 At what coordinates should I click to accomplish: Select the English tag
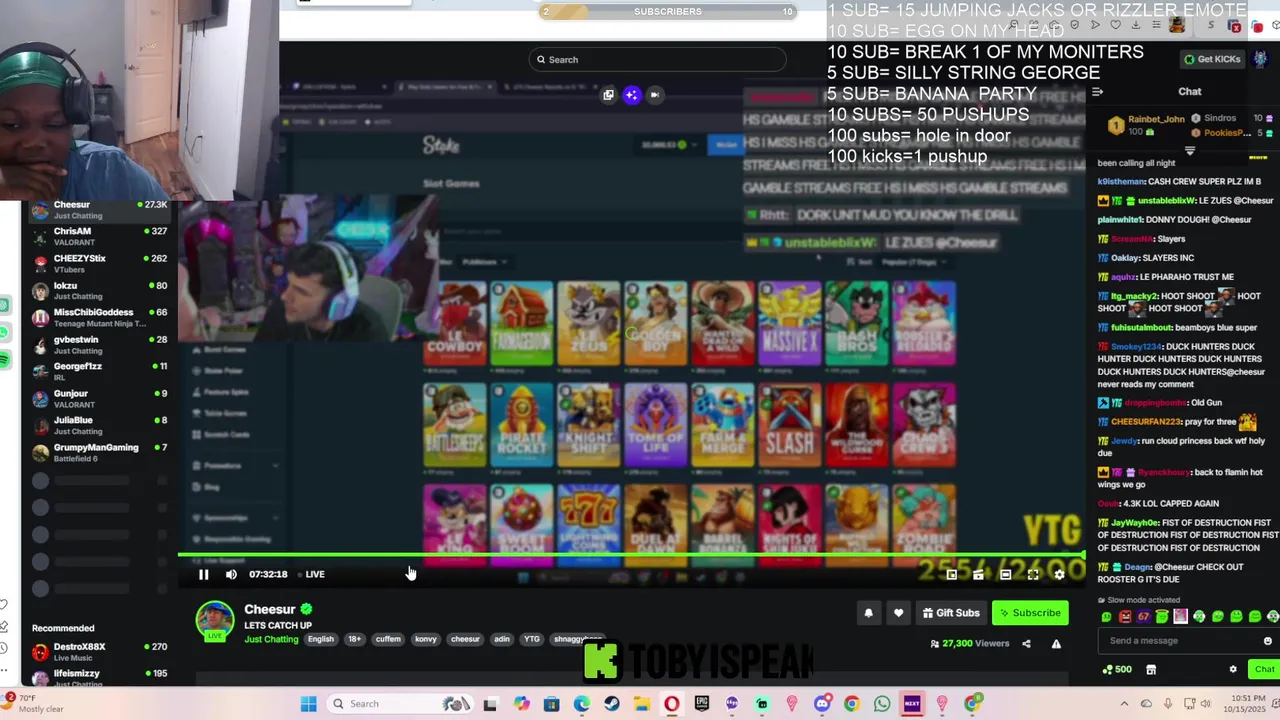coord(320,639)
